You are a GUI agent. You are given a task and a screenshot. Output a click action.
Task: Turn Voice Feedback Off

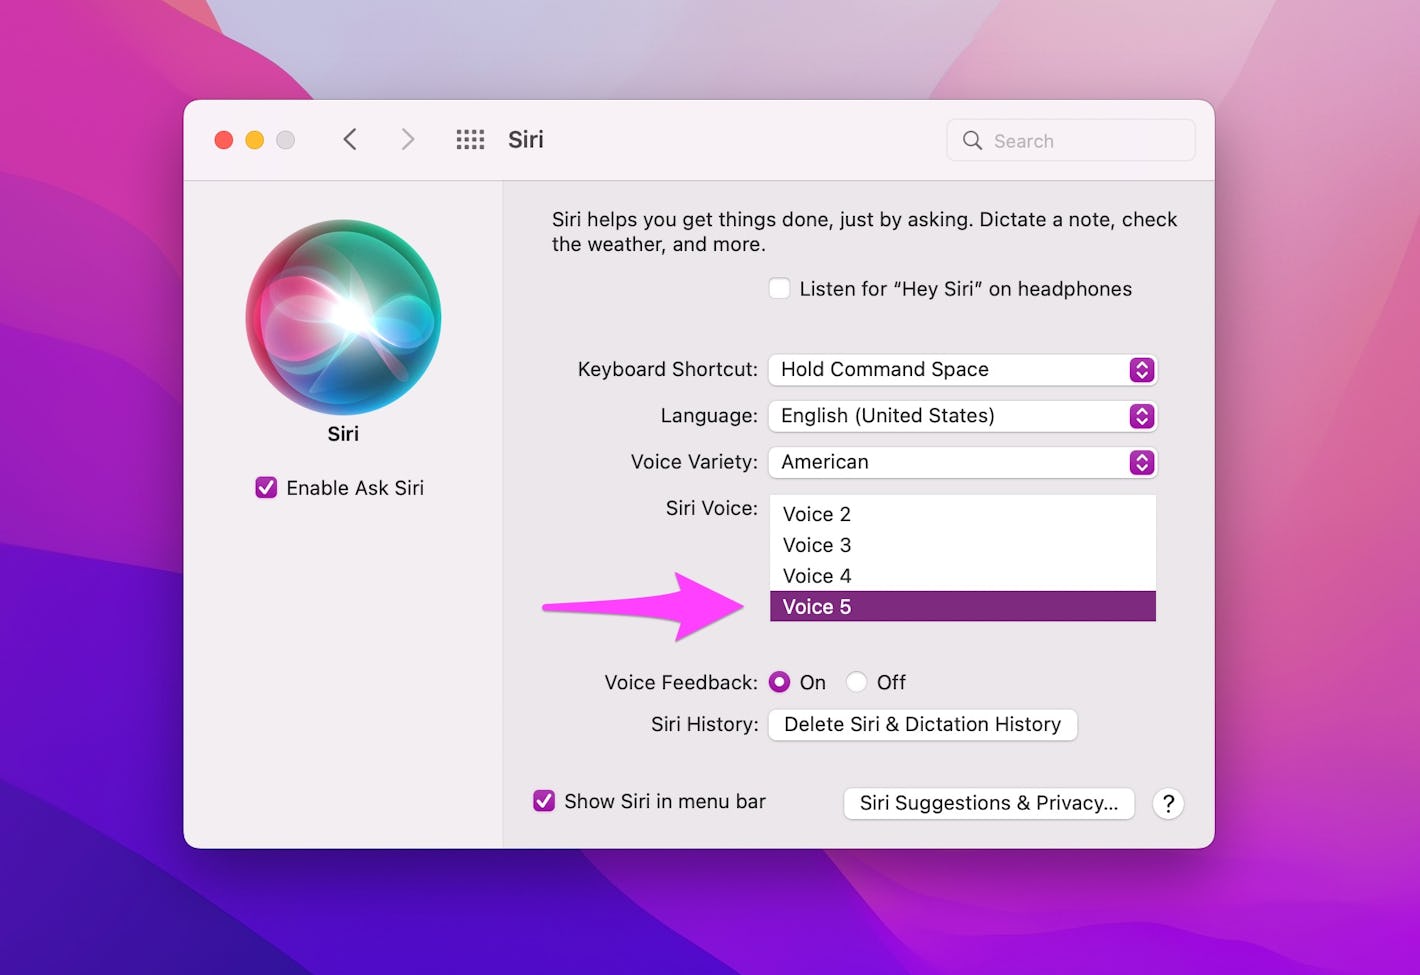click(857, 682)
